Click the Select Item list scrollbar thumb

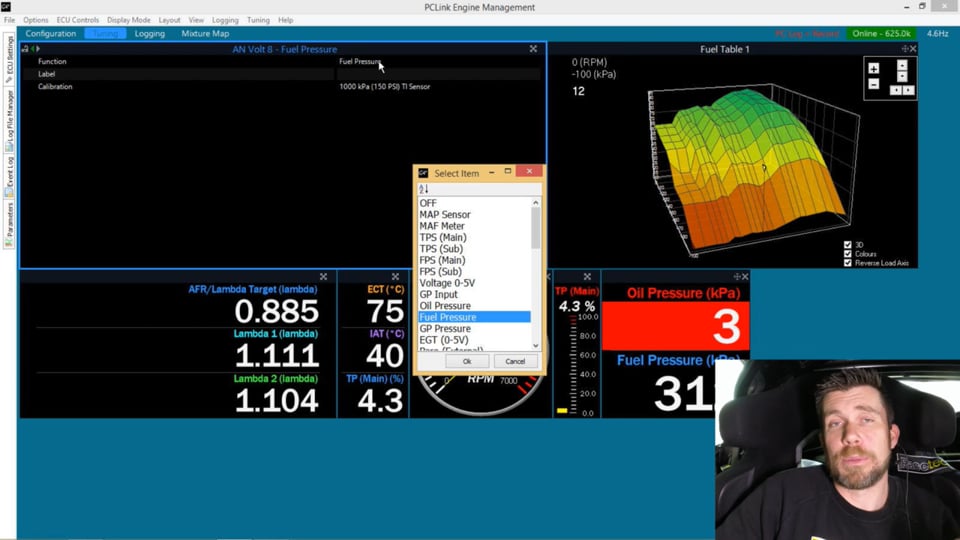click(x=536, y=228)
